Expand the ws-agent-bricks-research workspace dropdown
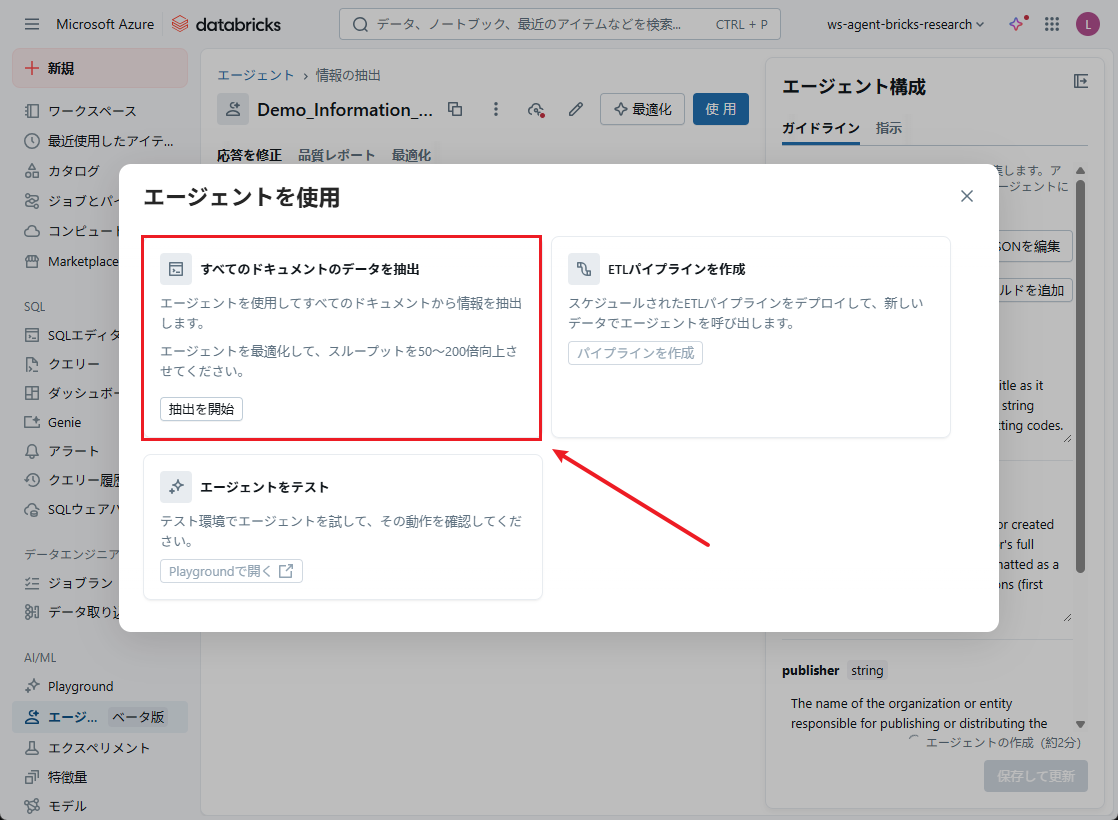This screenshot has width=1118, height=820. 906,24
